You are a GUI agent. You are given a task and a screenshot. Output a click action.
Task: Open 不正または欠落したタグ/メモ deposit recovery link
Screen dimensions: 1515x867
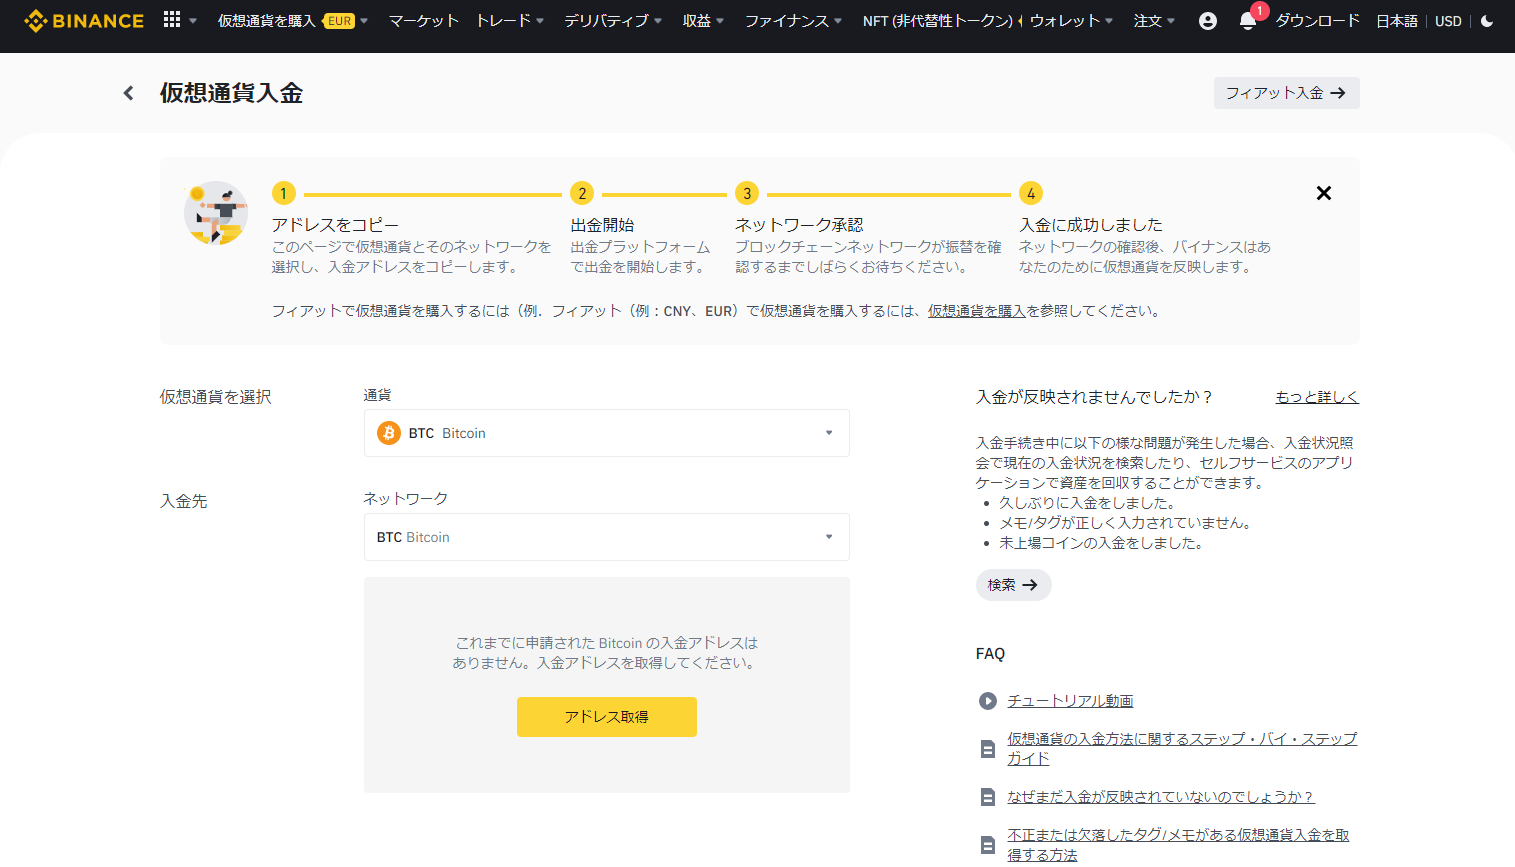click(x=1178, y=845)
